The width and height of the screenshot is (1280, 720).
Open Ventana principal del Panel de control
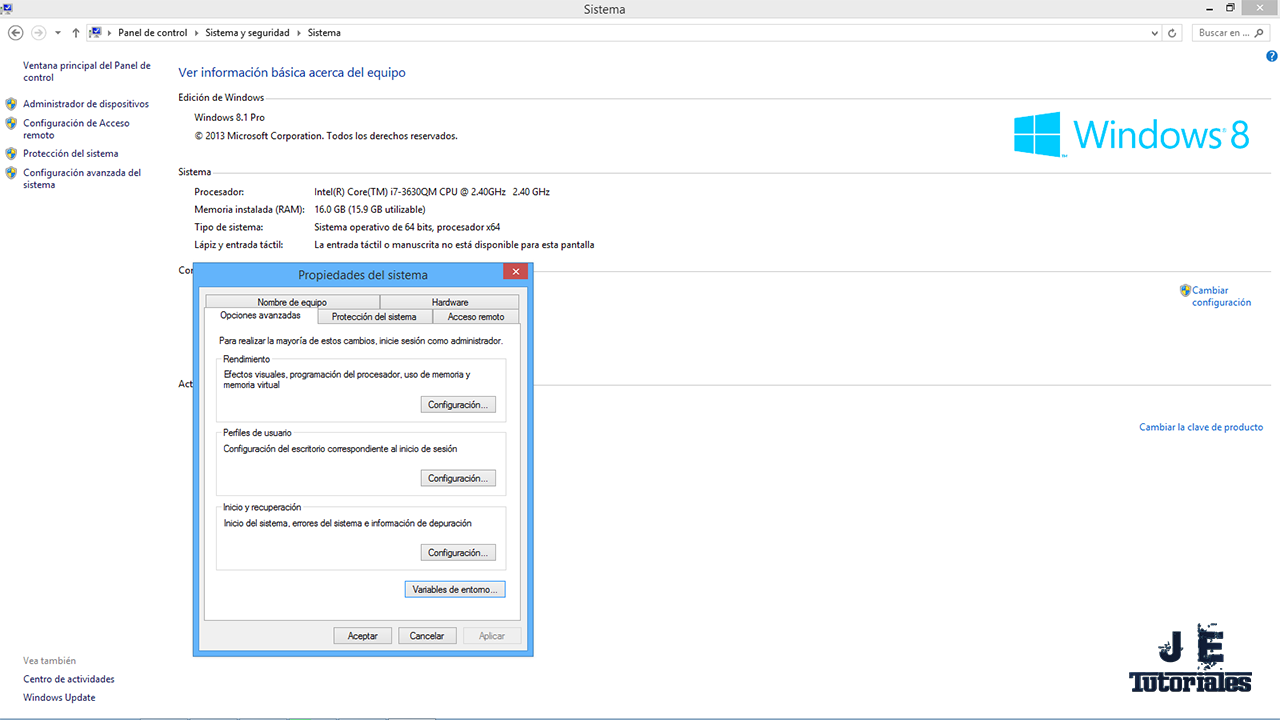click(87, 71)
